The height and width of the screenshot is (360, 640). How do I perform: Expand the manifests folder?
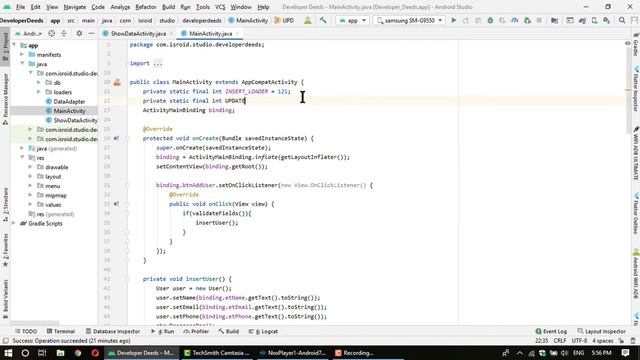tap(22, 55)
